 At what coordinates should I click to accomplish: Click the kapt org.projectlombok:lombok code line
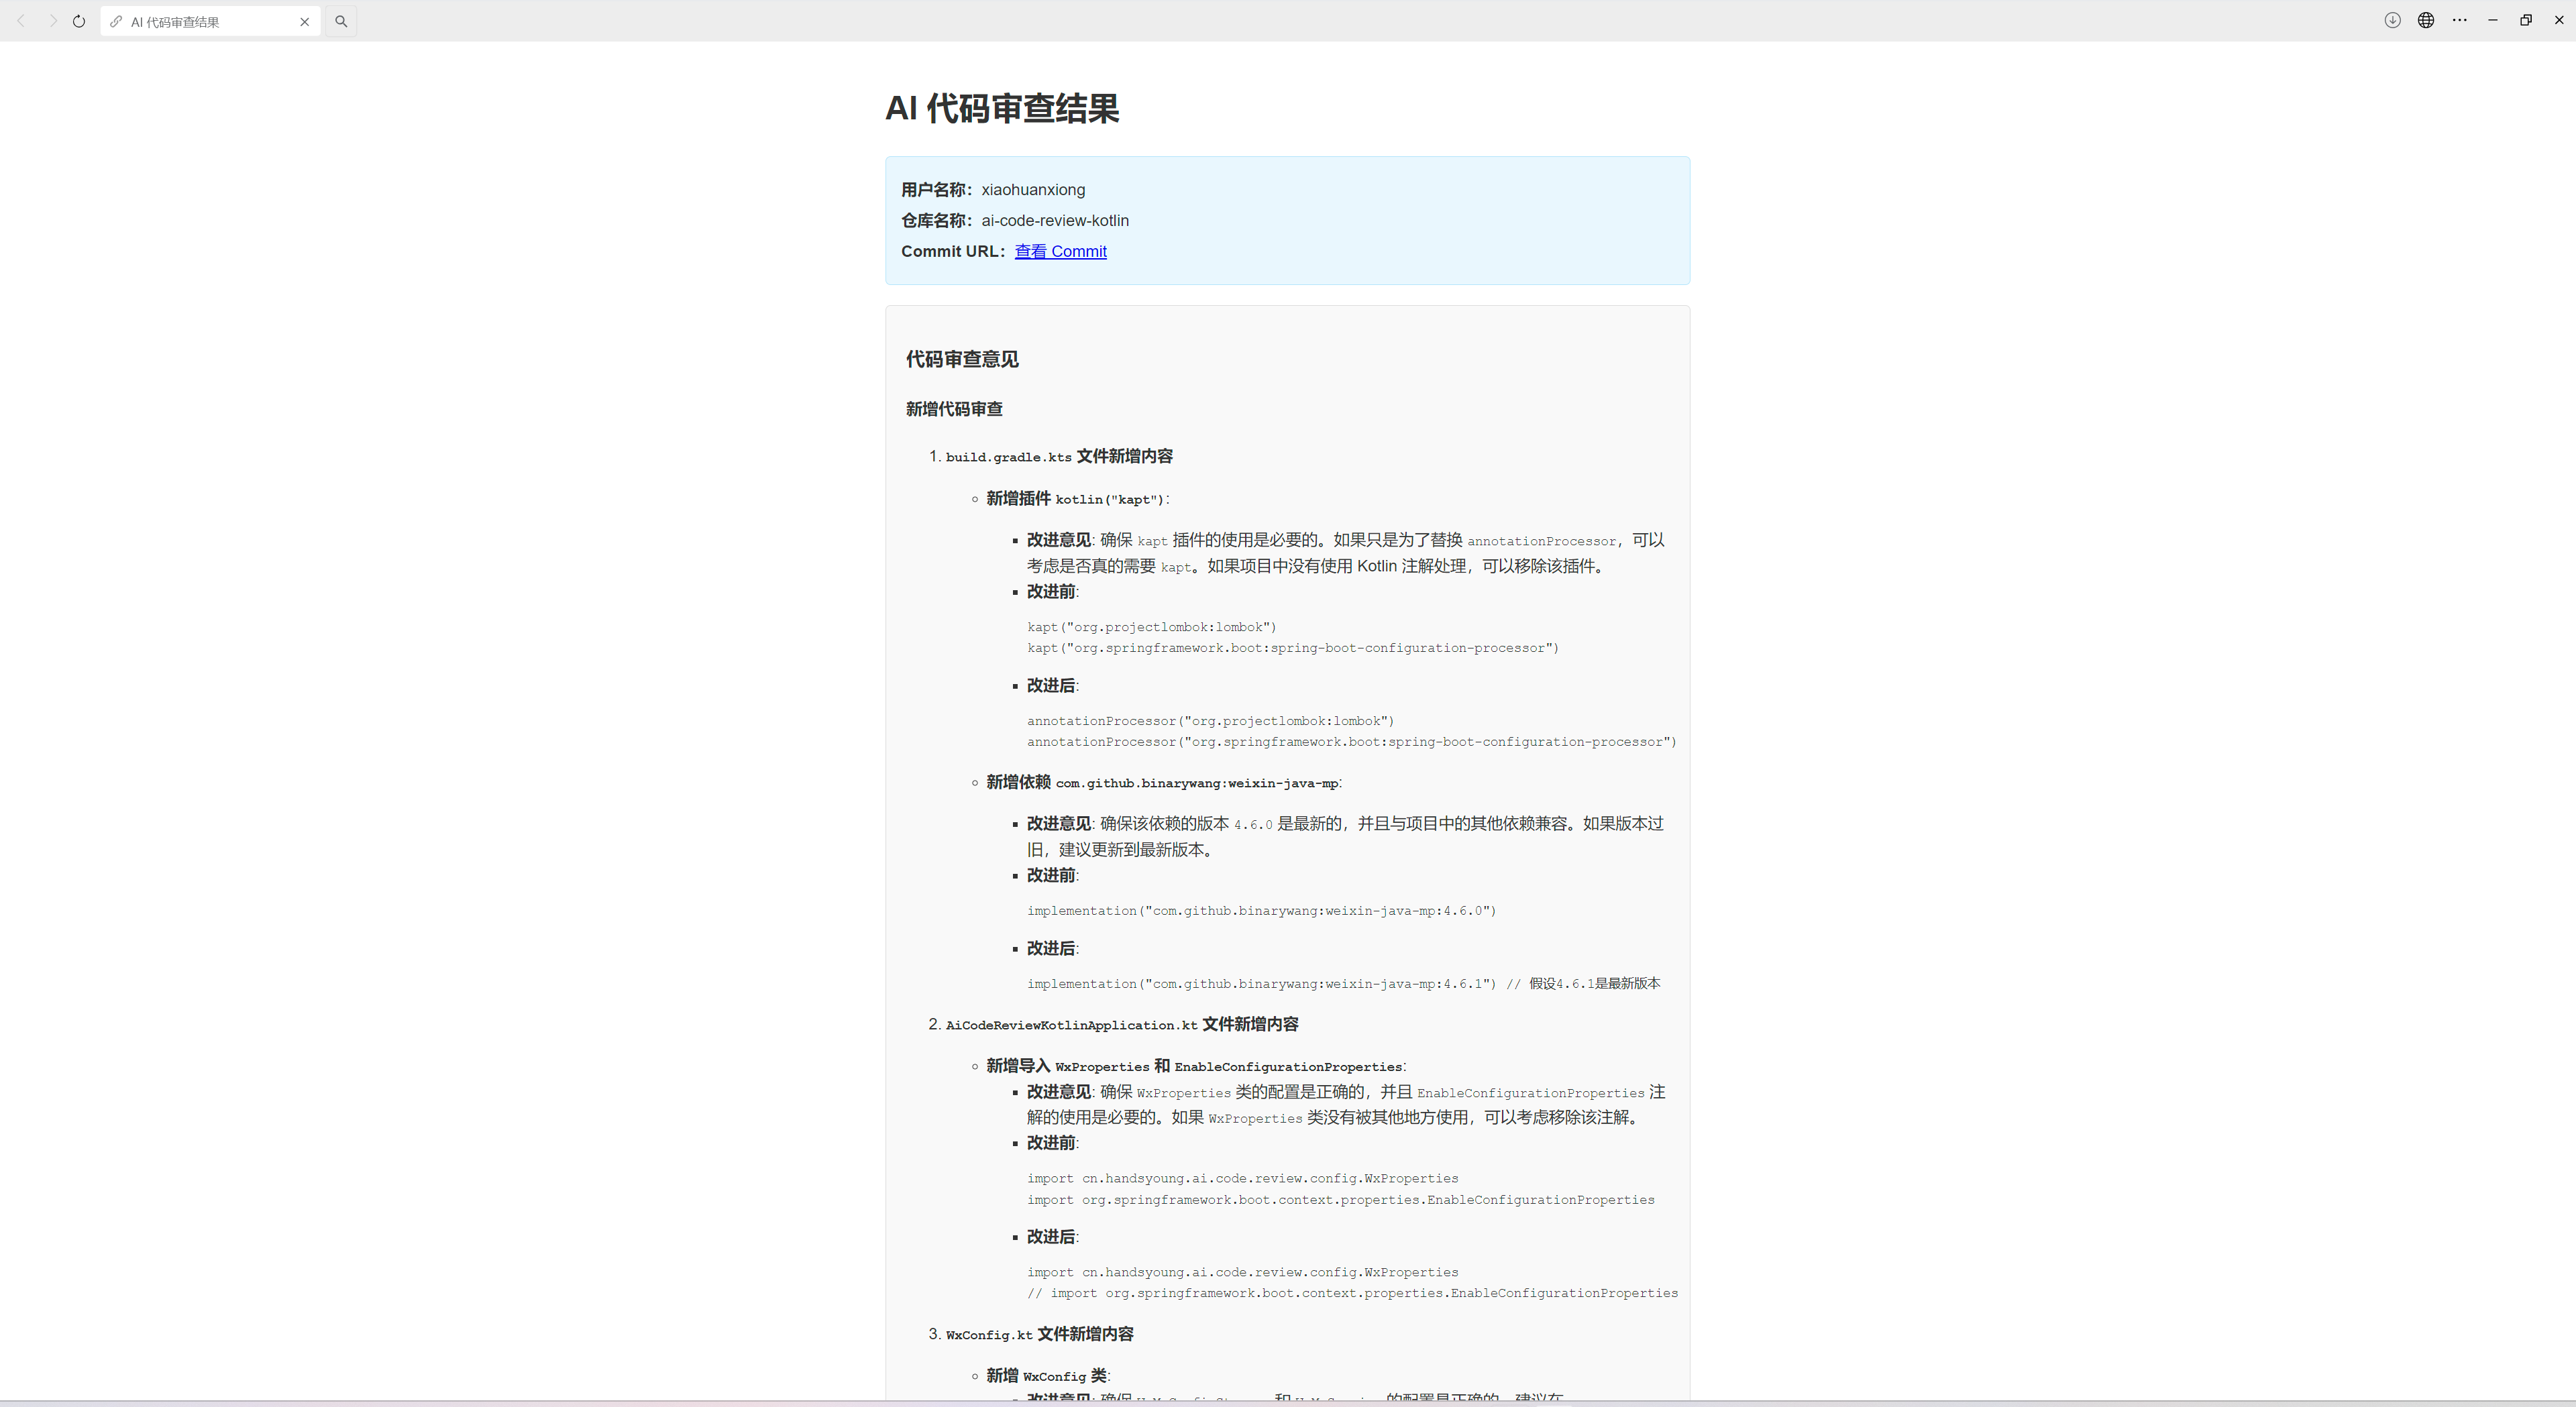click(1151, 626)
